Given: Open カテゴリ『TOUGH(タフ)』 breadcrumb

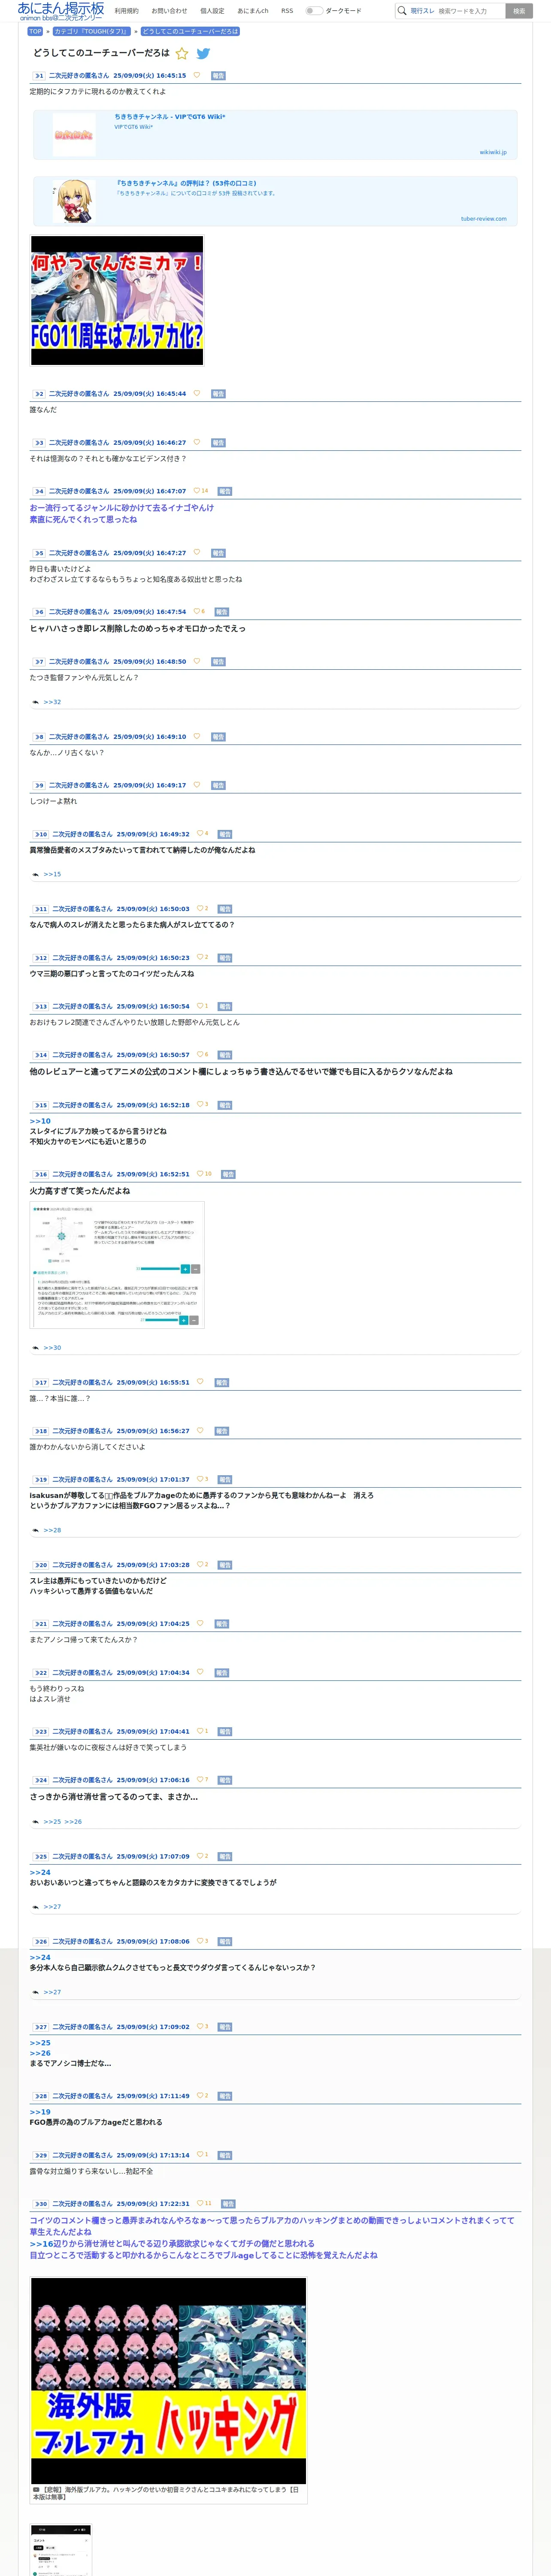Looking at the screenshot, I should point(91,31).
